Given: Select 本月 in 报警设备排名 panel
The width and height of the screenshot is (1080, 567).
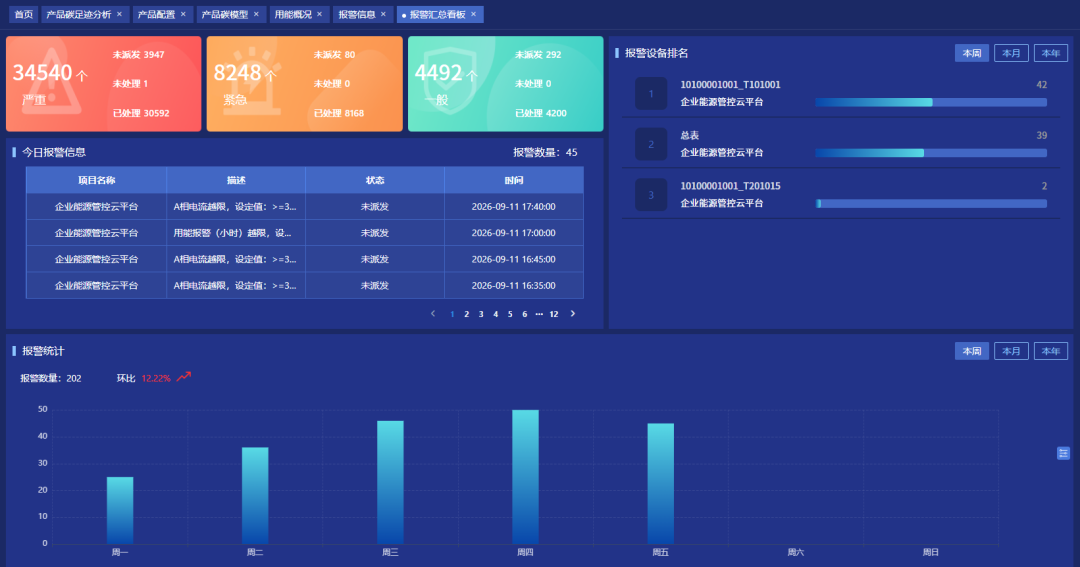Looking at the screenshot, I should (x=1011, y=53).
